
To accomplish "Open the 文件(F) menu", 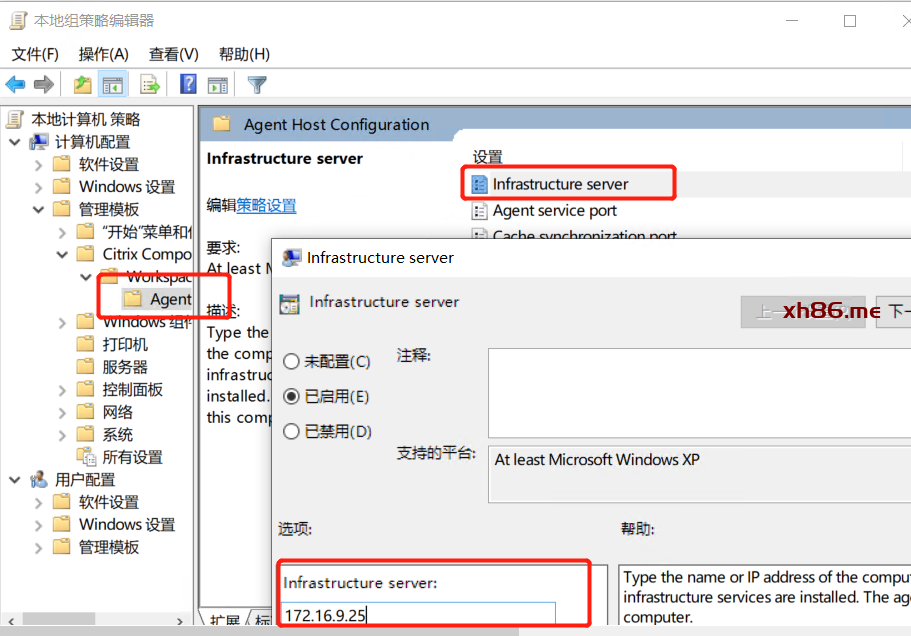I will [x=35, y=54].
